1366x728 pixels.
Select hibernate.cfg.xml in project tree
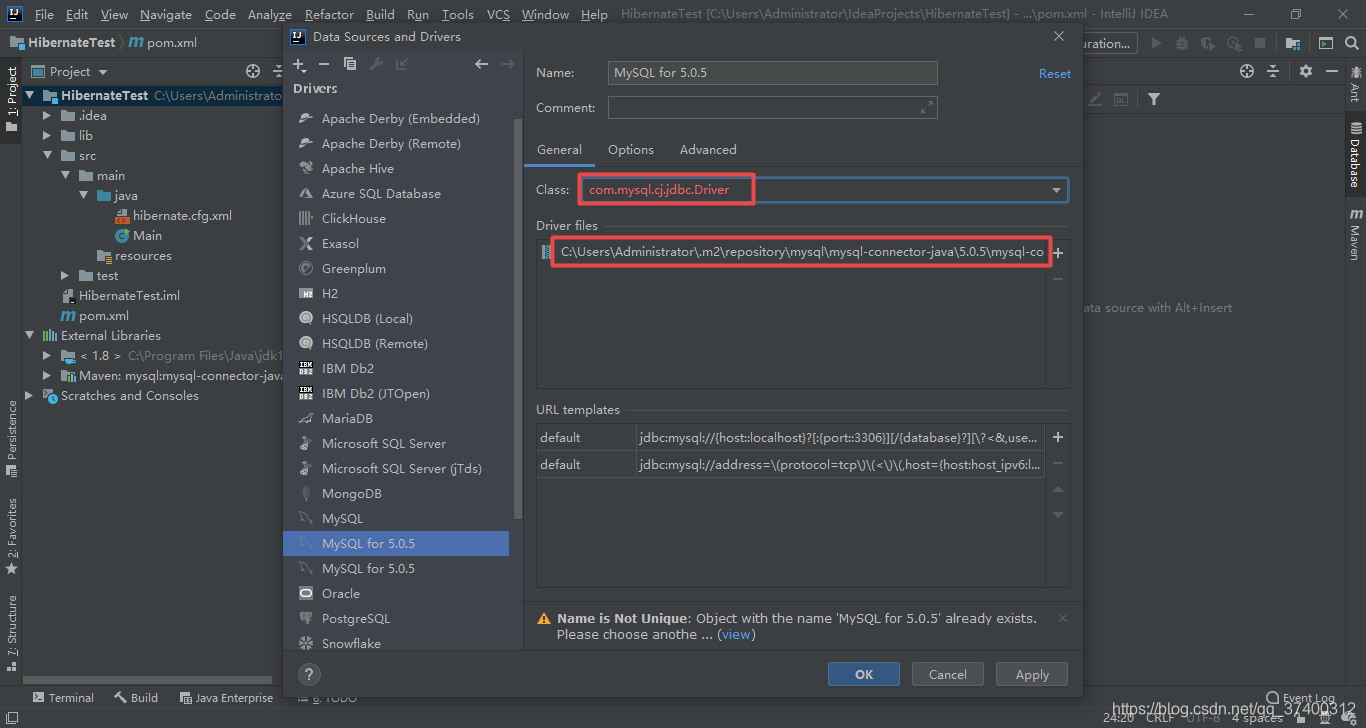pos(182,216)
